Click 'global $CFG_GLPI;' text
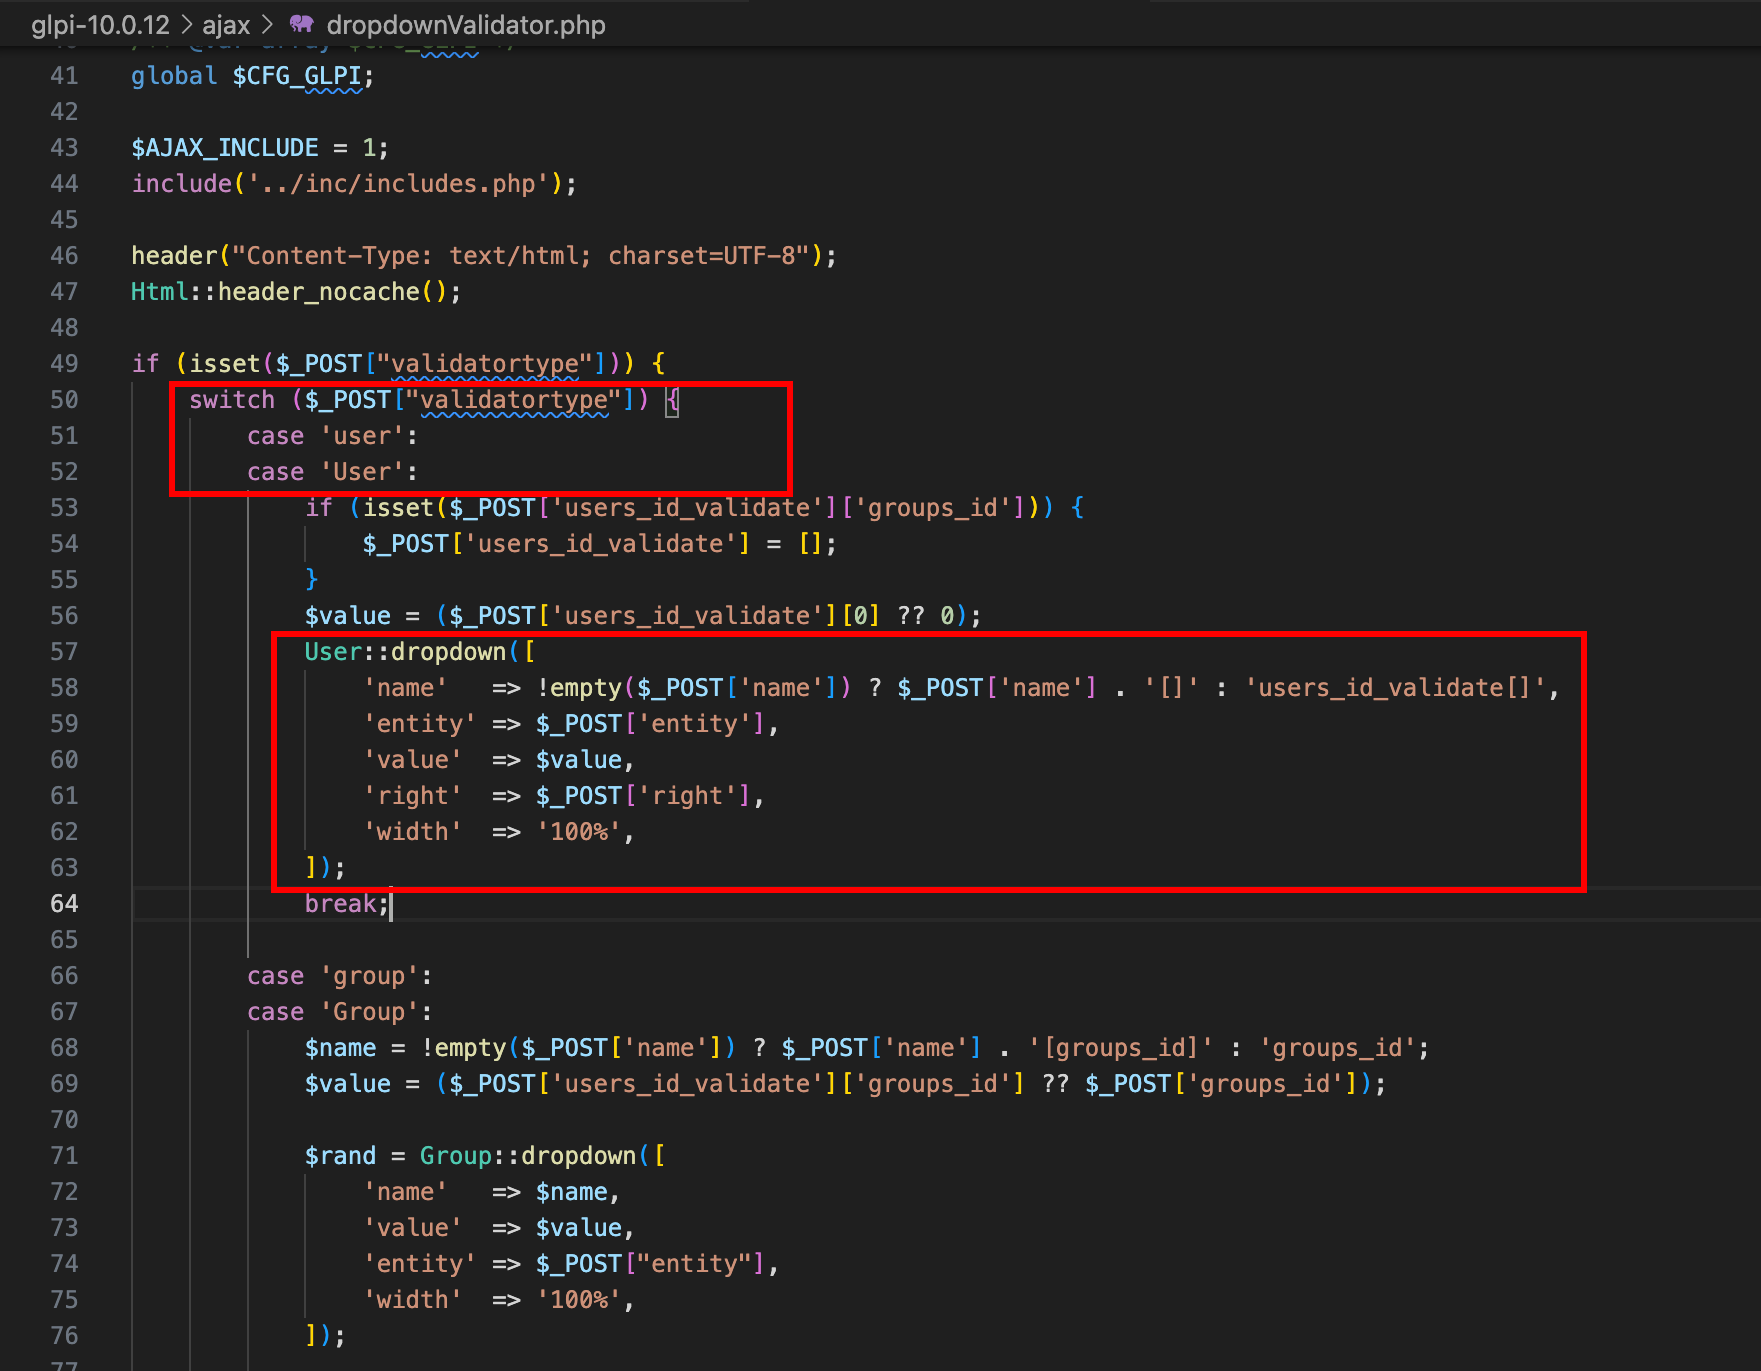 pyautogui.click(x=253, y=76)
